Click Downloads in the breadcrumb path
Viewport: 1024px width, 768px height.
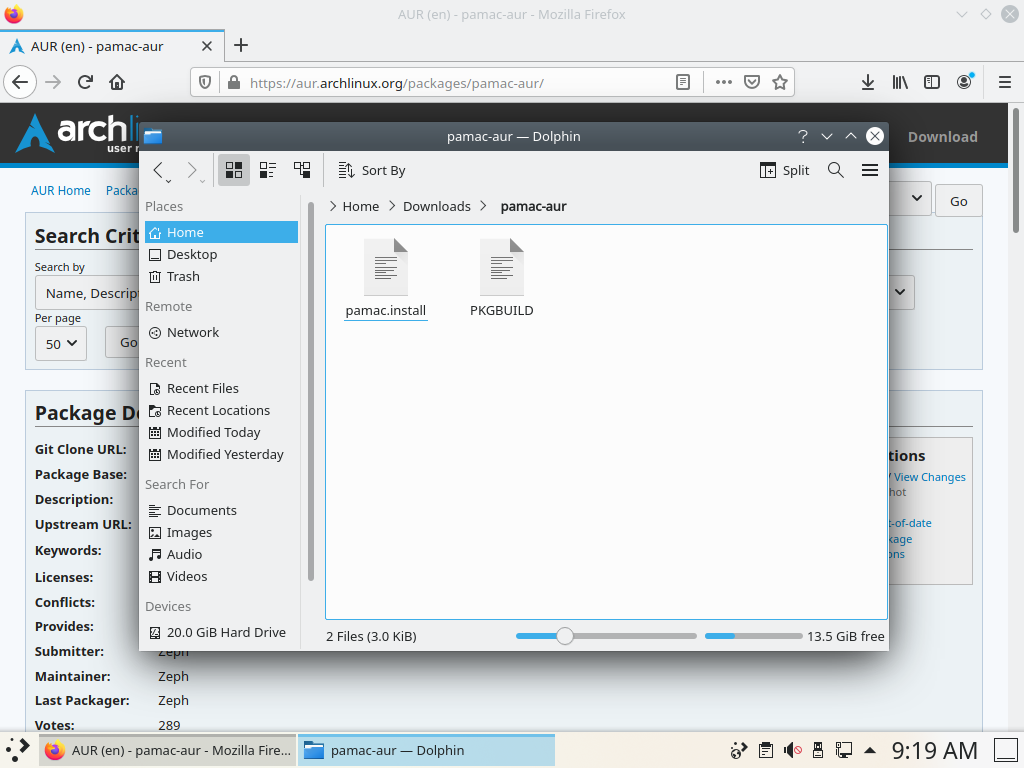[x=436, y=206]
